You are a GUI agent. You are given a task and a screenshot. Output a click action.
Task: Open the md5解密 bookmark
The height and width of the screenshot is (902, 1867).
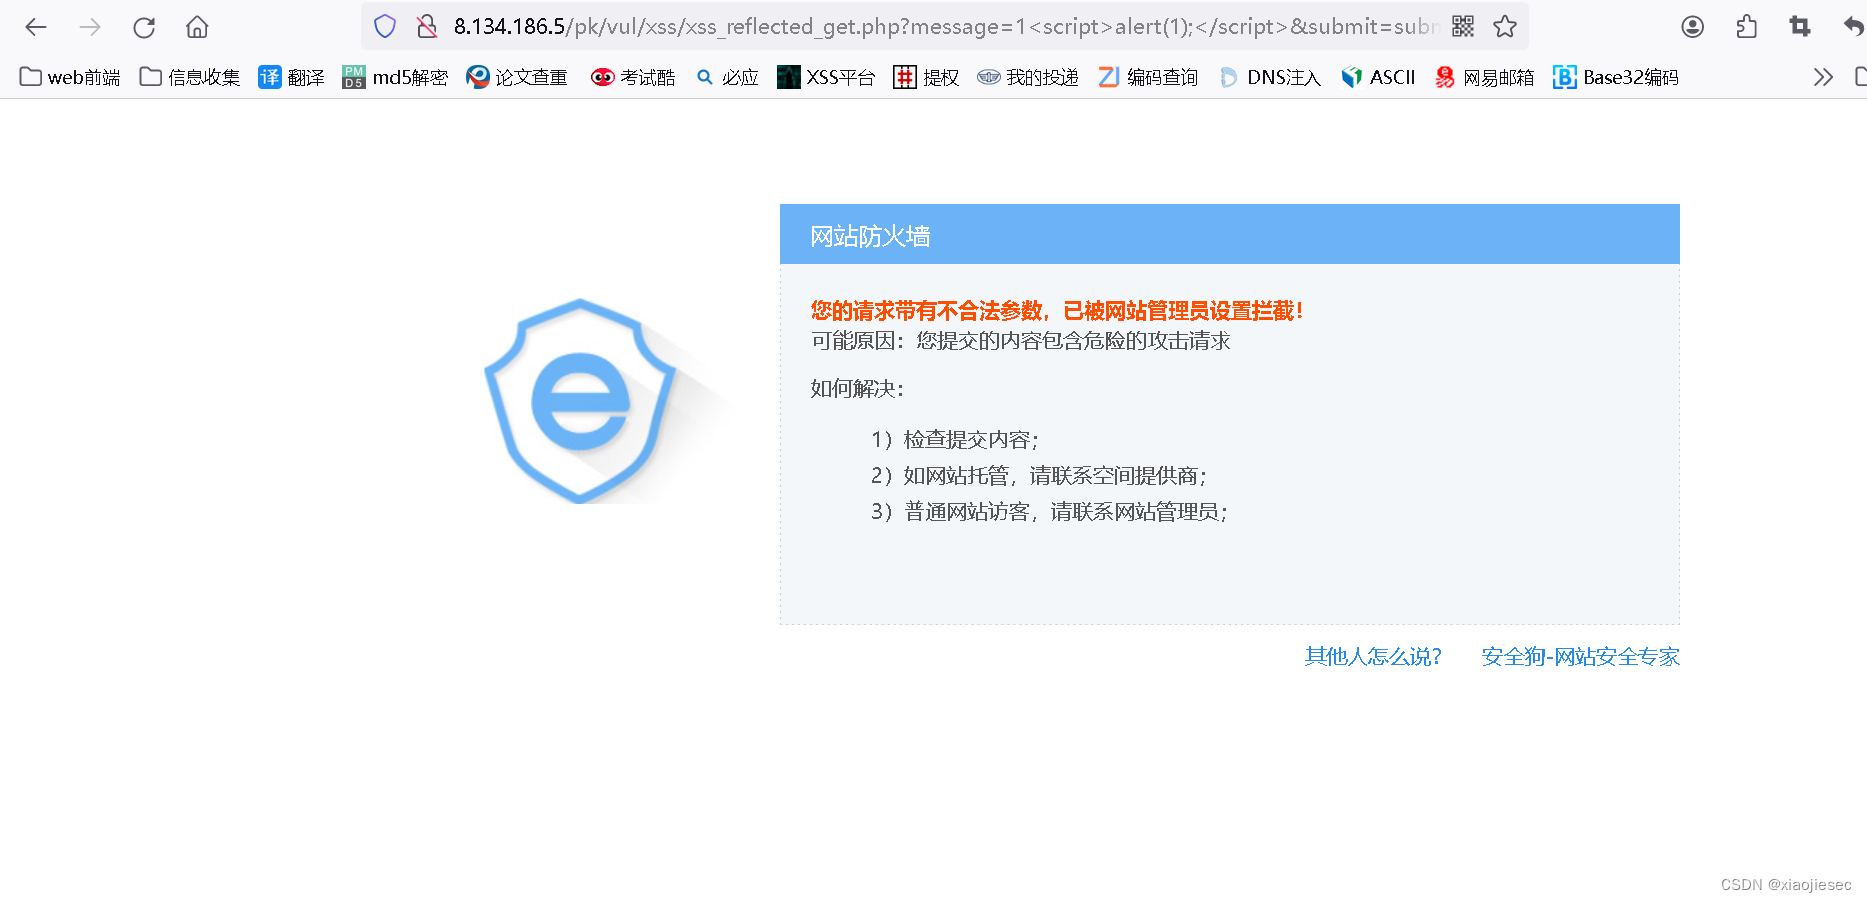tap(395, 77)
